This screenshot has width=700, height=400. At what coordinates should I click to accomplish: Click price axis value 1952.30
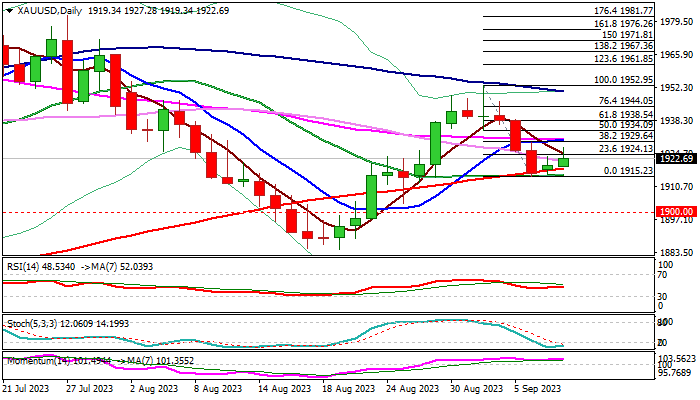[x=676, y=88]
